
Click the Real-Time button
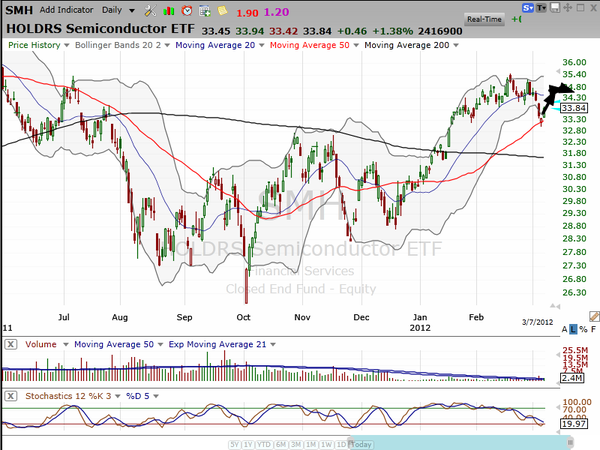(x=484, y=19)
